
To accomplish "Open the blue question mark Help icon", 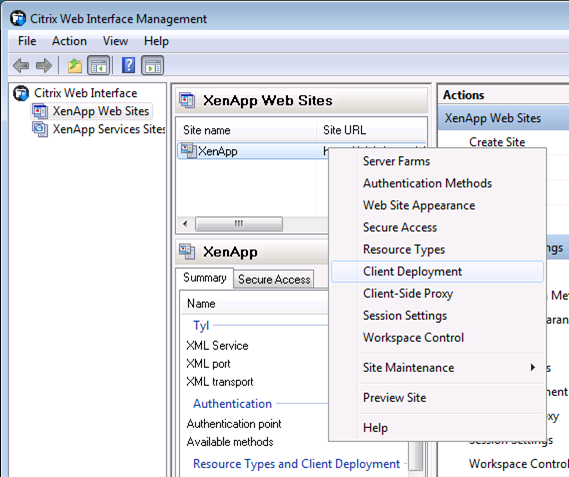I will pos(128,65).
